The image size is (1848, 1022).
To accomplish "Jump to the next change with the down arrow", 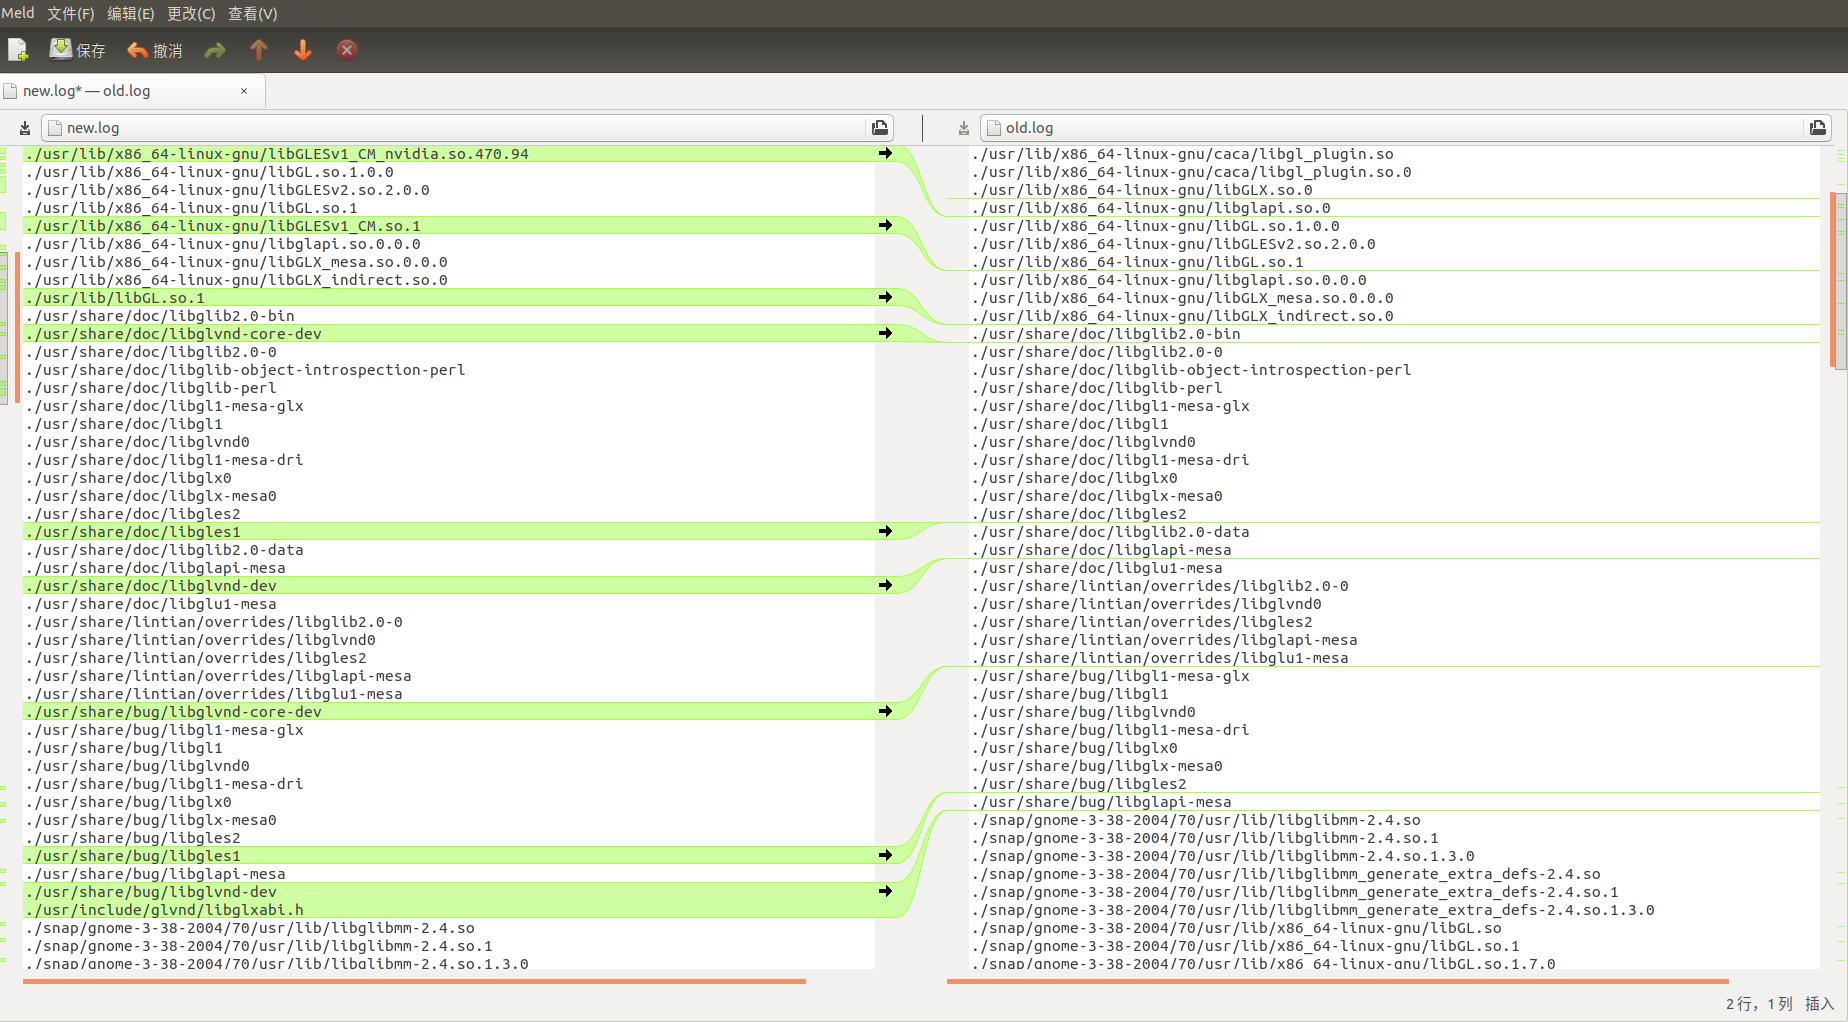I will coord(302,49).
